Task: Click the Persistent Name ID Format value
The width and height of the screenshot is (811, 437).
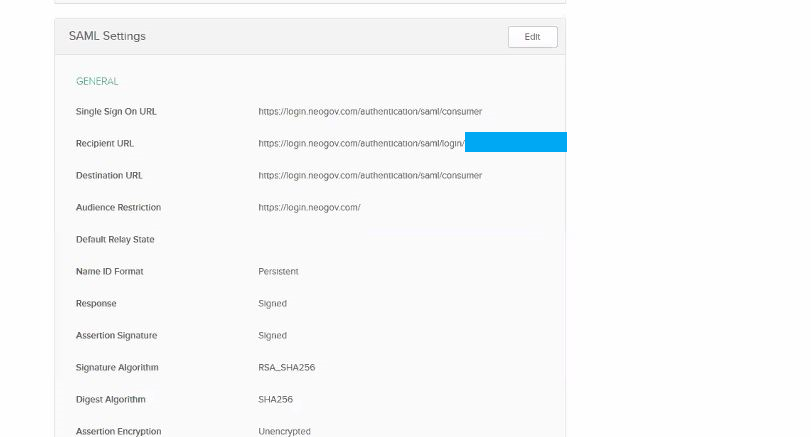Action: 278,271
